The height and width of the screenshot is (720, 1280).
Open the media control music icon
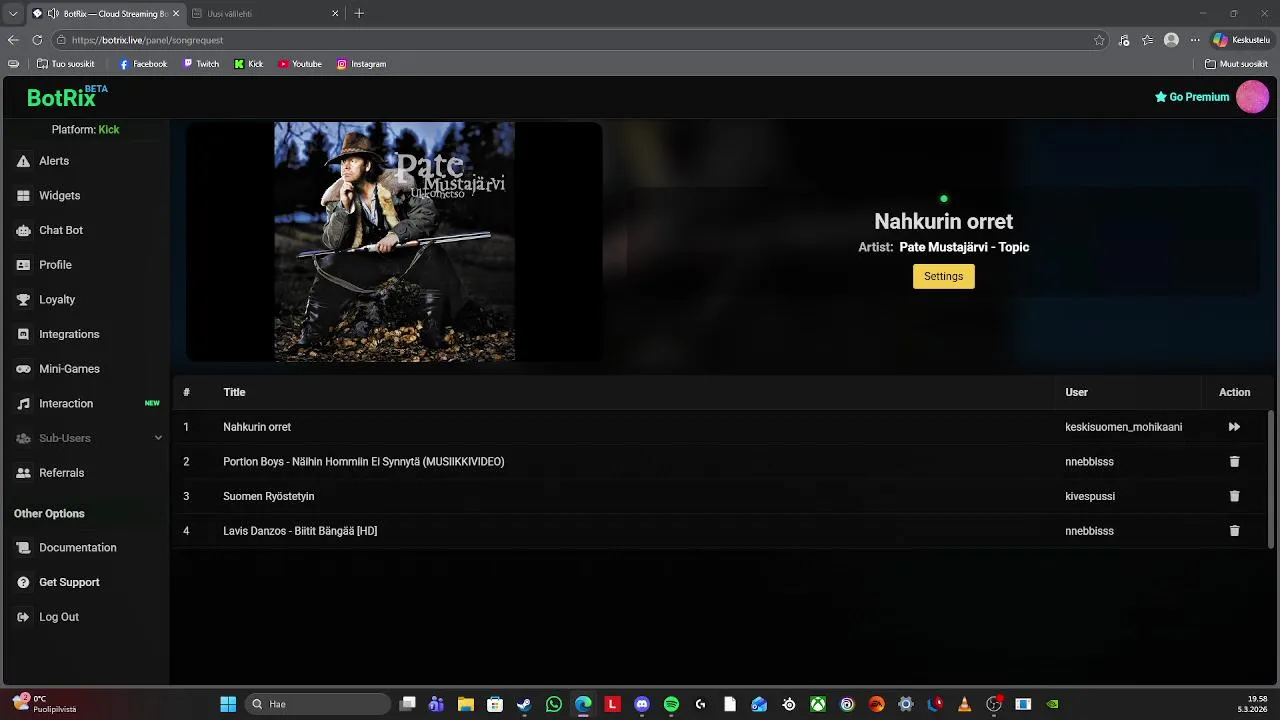(x=1124, y=40)
